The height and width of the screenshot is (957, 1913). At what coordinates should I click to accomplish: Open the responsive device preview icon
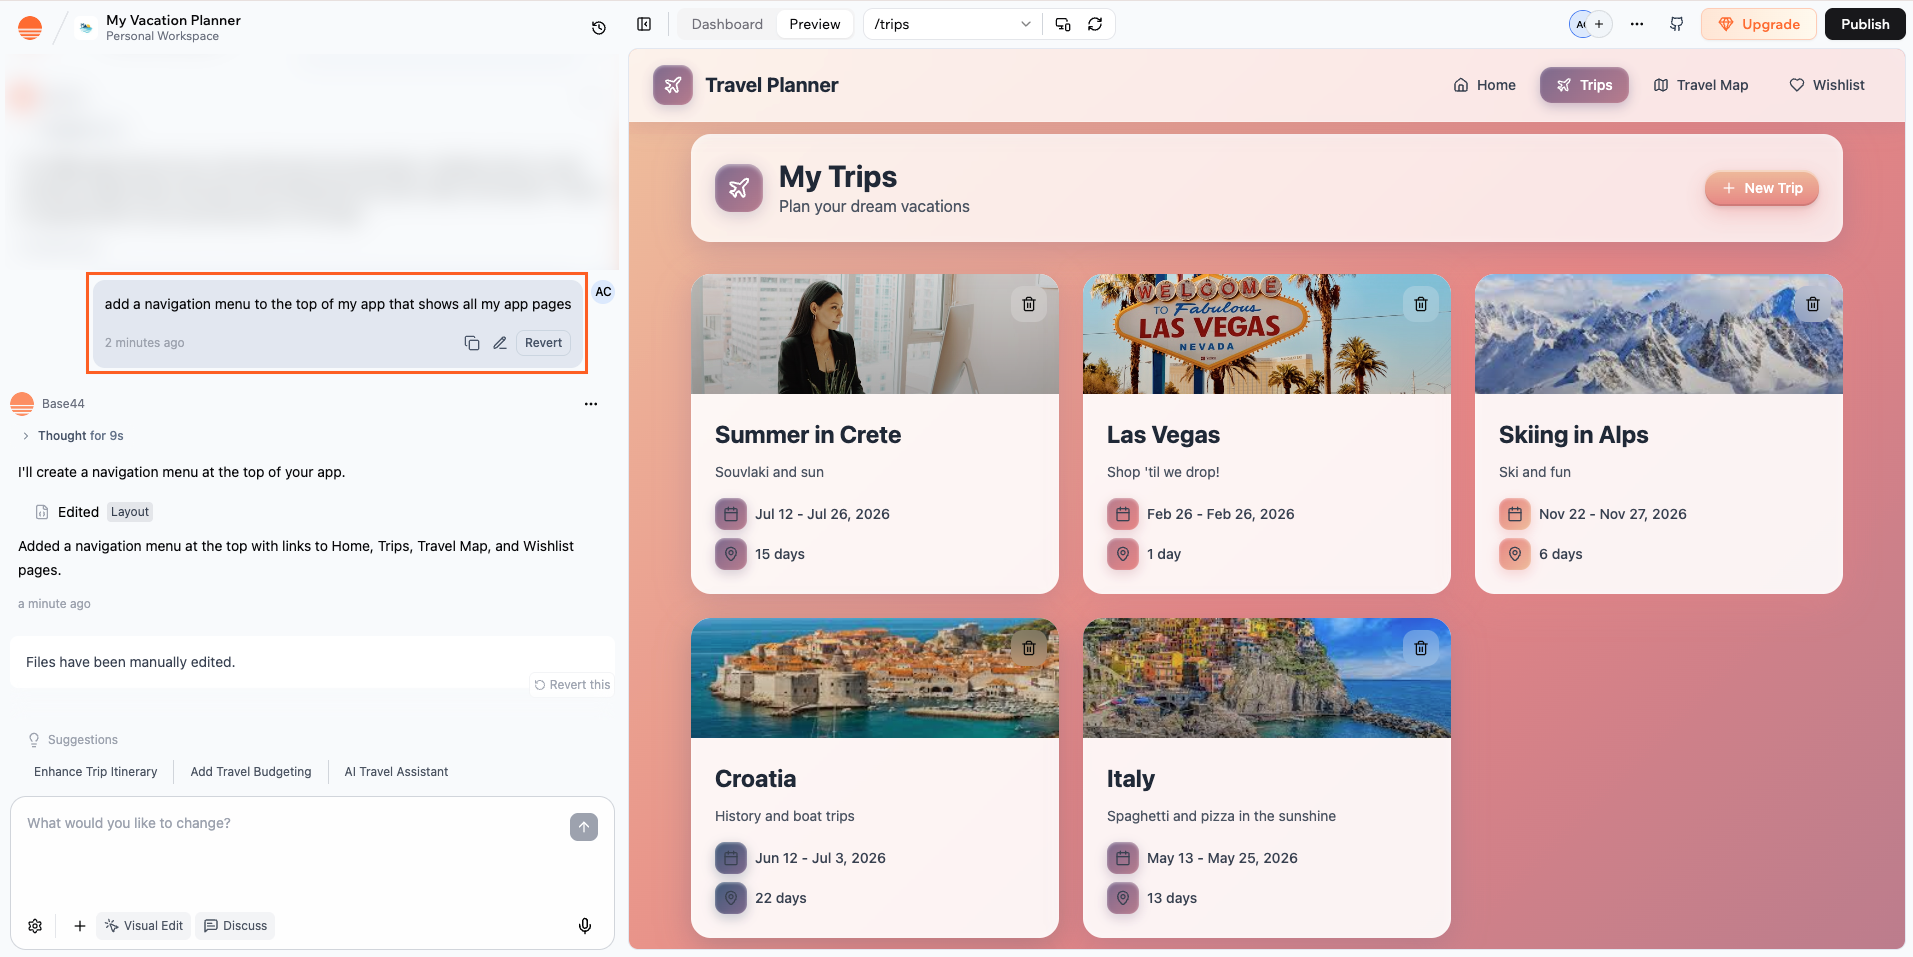point(1062,24)
